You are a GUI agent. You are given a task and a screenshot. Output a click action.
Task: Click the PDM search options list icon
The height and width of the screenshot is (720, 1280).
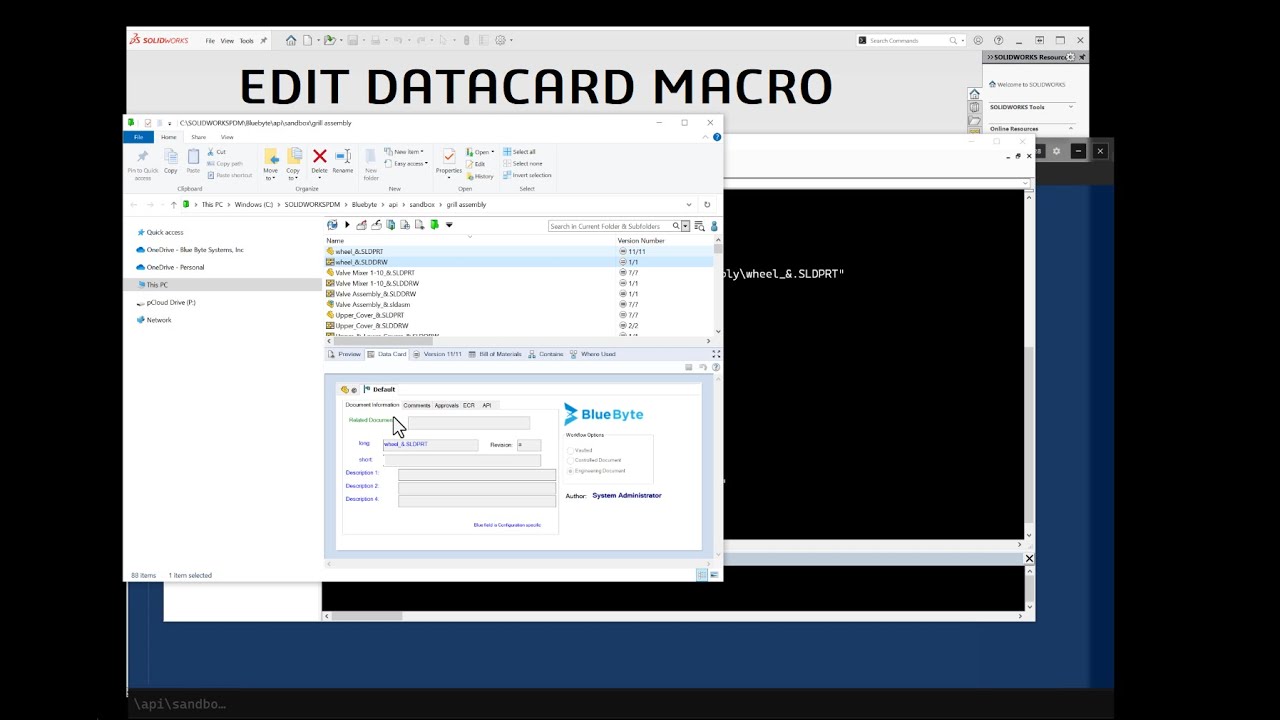pyautogui.click(x=700, y=226)
